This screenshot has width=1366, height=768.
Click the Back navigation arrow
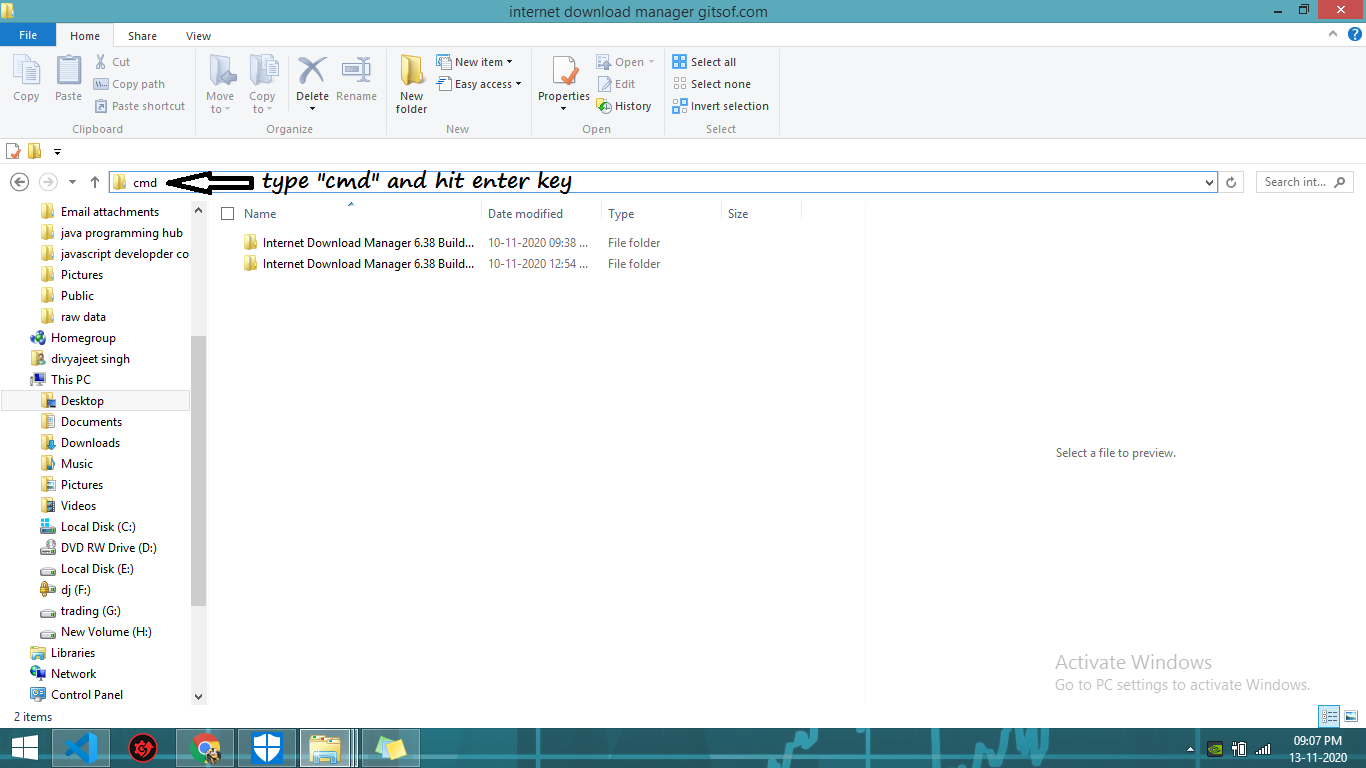coord(19,182)
